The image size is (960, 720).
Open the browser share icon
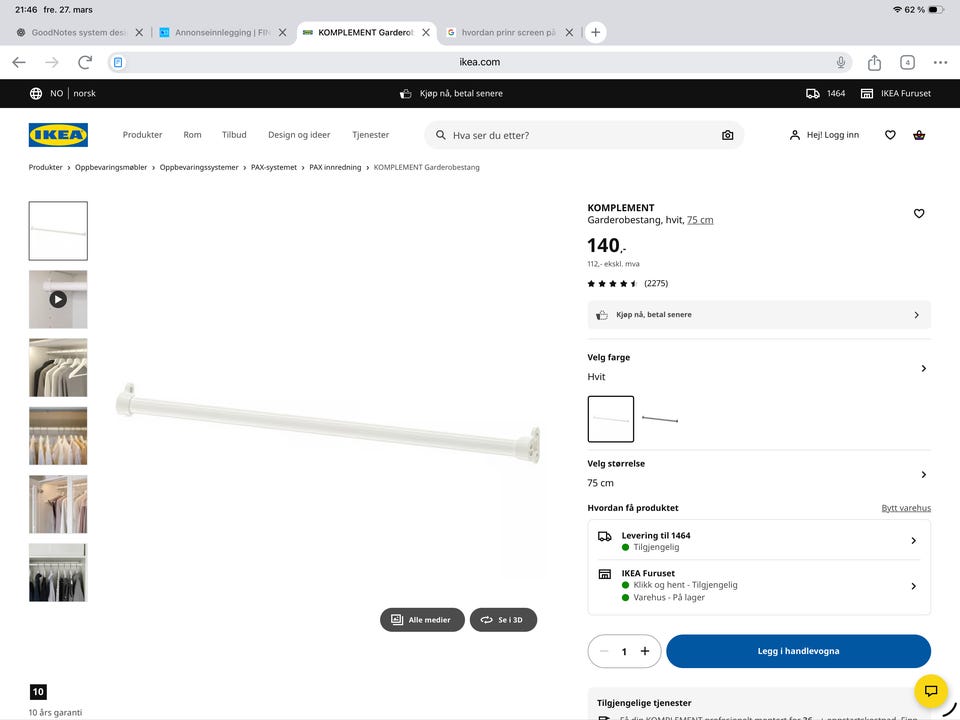click(x=874, y=62)
